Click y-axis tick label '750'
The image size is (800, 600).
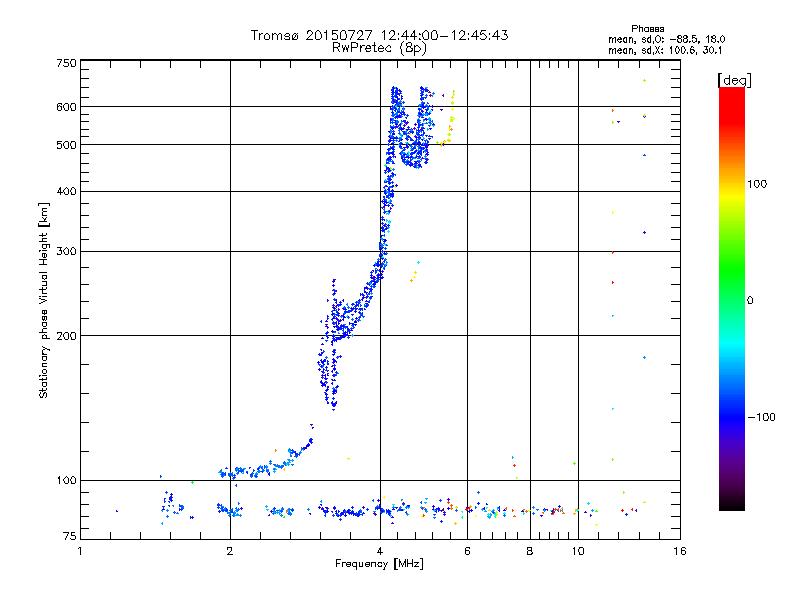67,63
